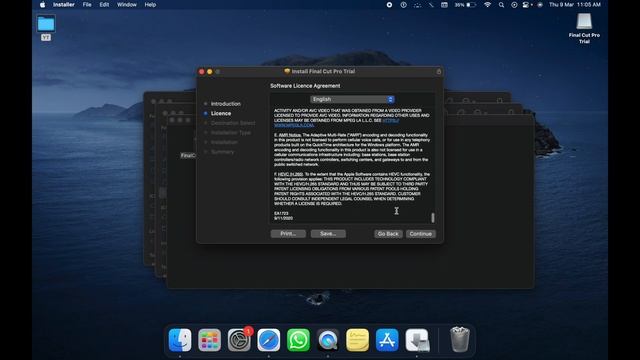Click the Summary step in sidebar

(222, 152)
